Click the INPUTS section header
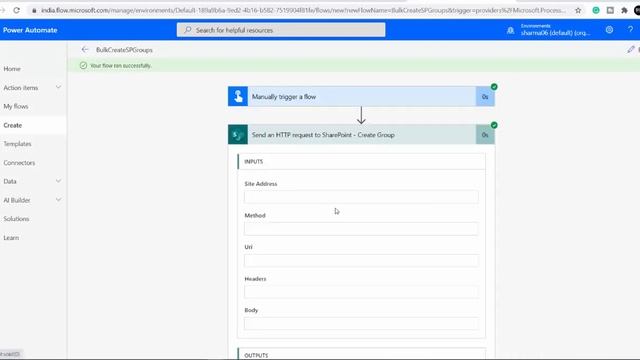Image resolution: width=640 pixels, height=360 pixels. (x=362, y=162)
